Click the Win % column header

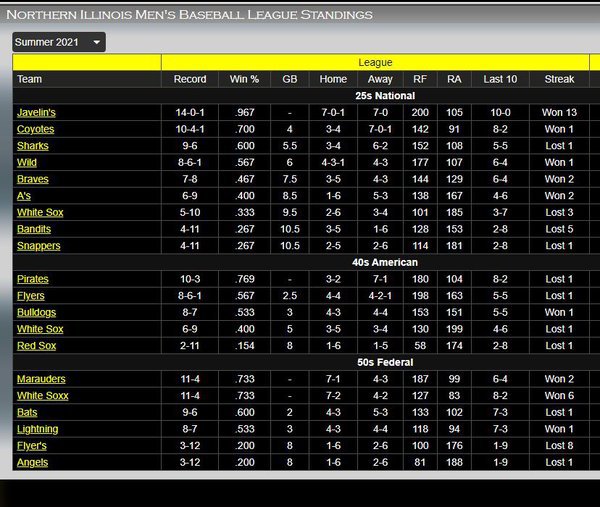244,79
